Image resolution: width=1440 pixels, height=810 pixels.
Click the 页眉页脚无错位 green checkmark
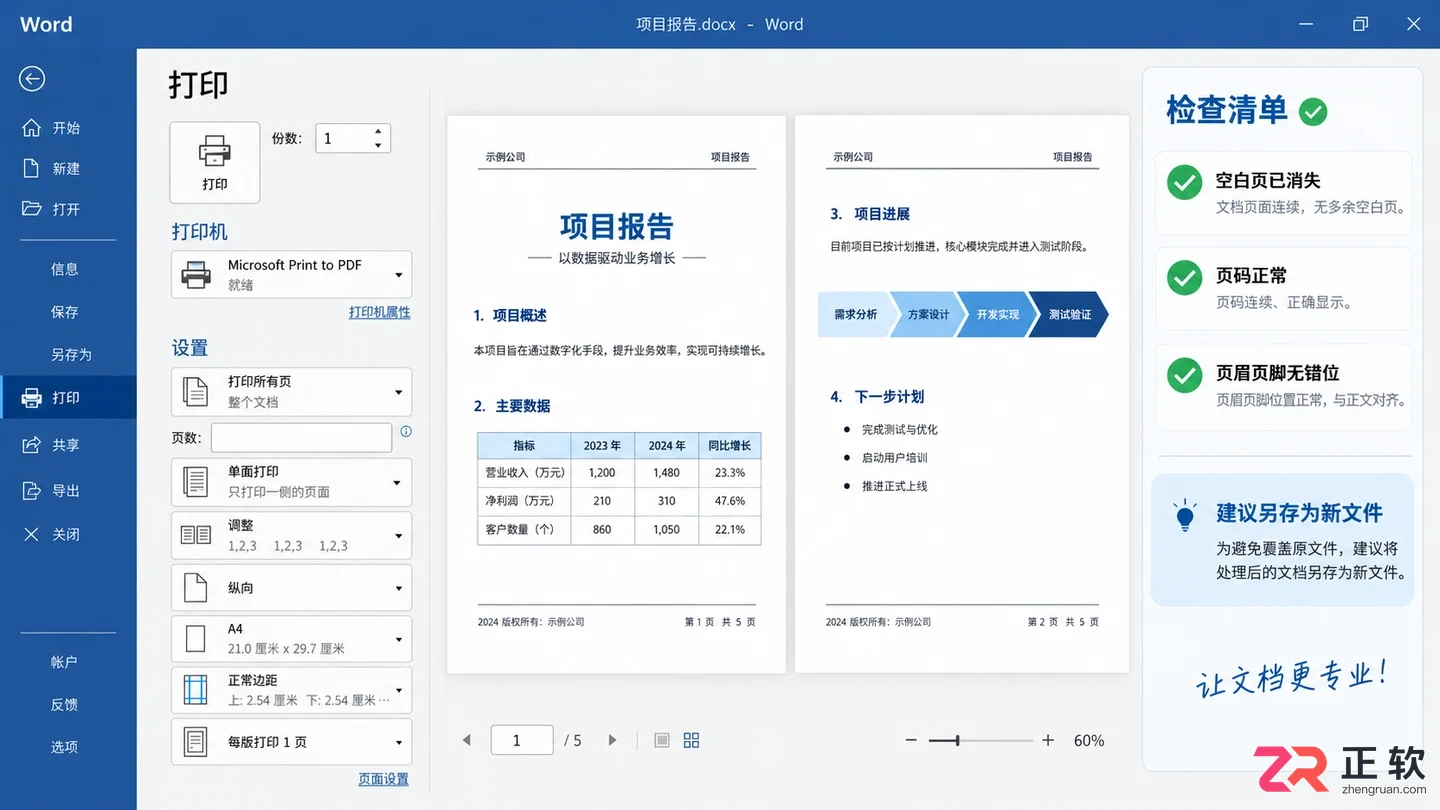tap(1185, 375)
